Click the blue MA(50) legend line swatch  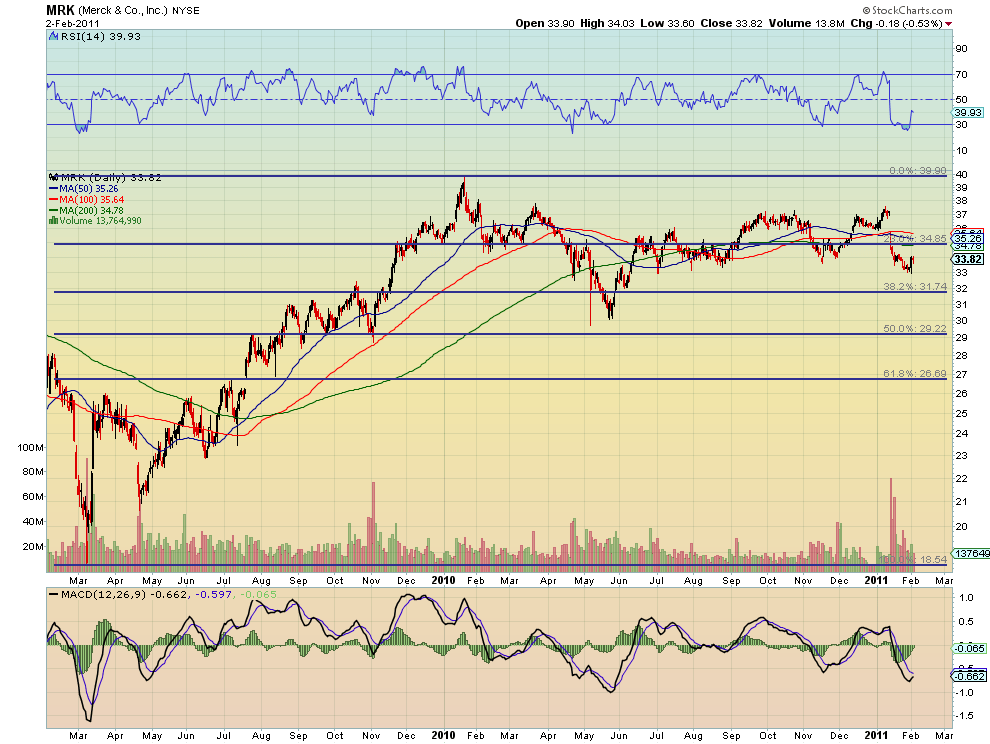coord(54,189)
